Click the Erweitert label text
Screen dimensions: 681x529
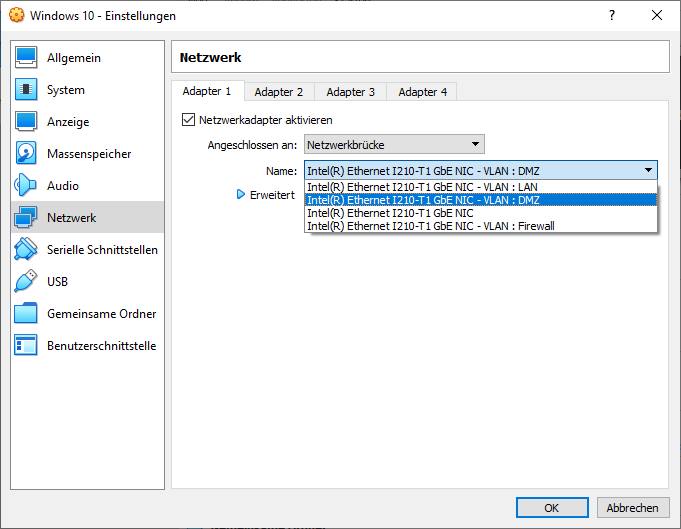point(272,195)
